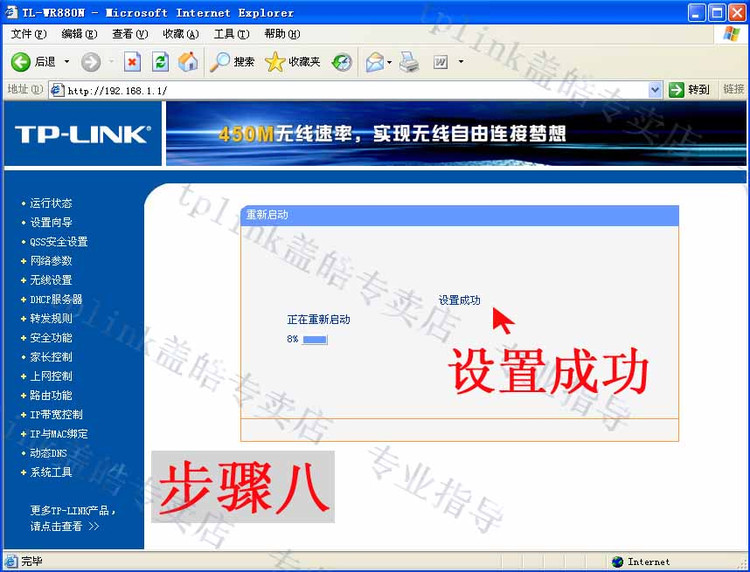Open 文件(F) menu

coord(29,34)
